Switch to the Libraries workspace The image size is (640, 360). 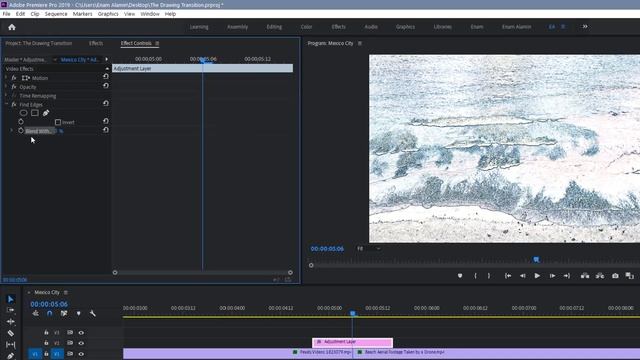[443, 27]
